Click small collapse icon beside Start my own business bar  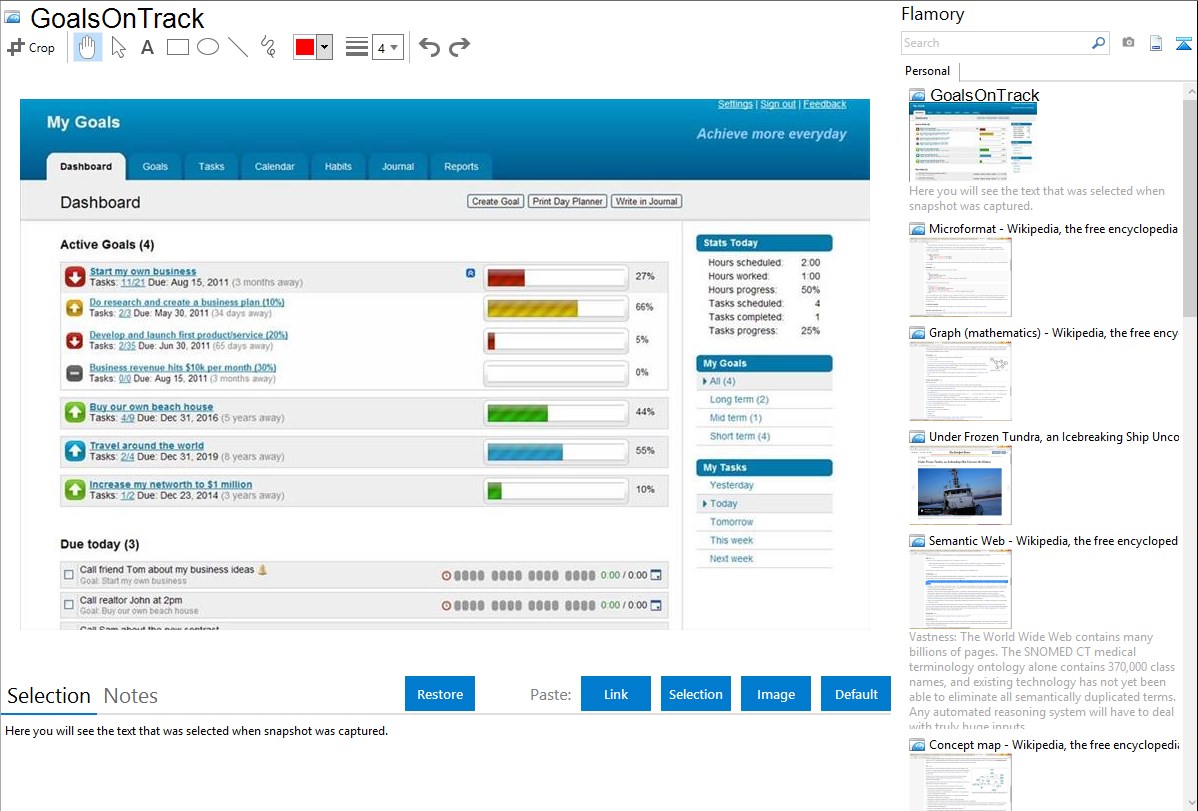coord(471,273)
